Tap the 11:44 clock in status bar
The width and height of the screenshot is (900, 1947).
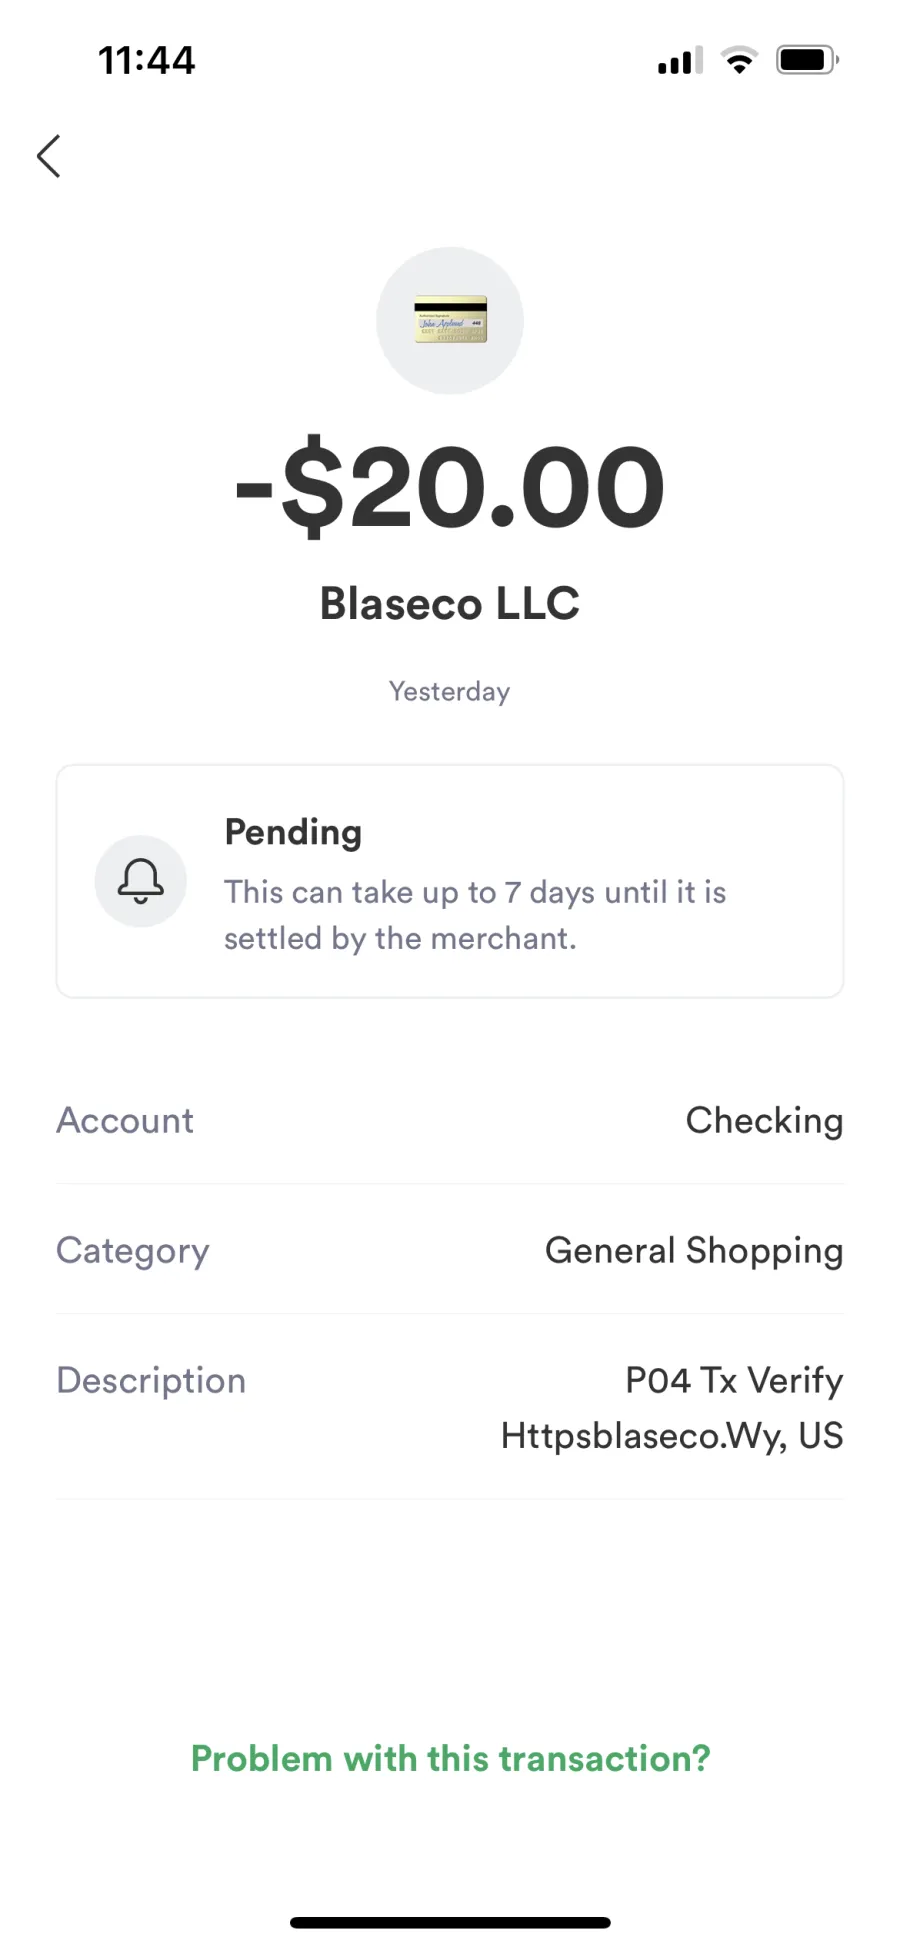pyautogui.click(x=147, y=60)
